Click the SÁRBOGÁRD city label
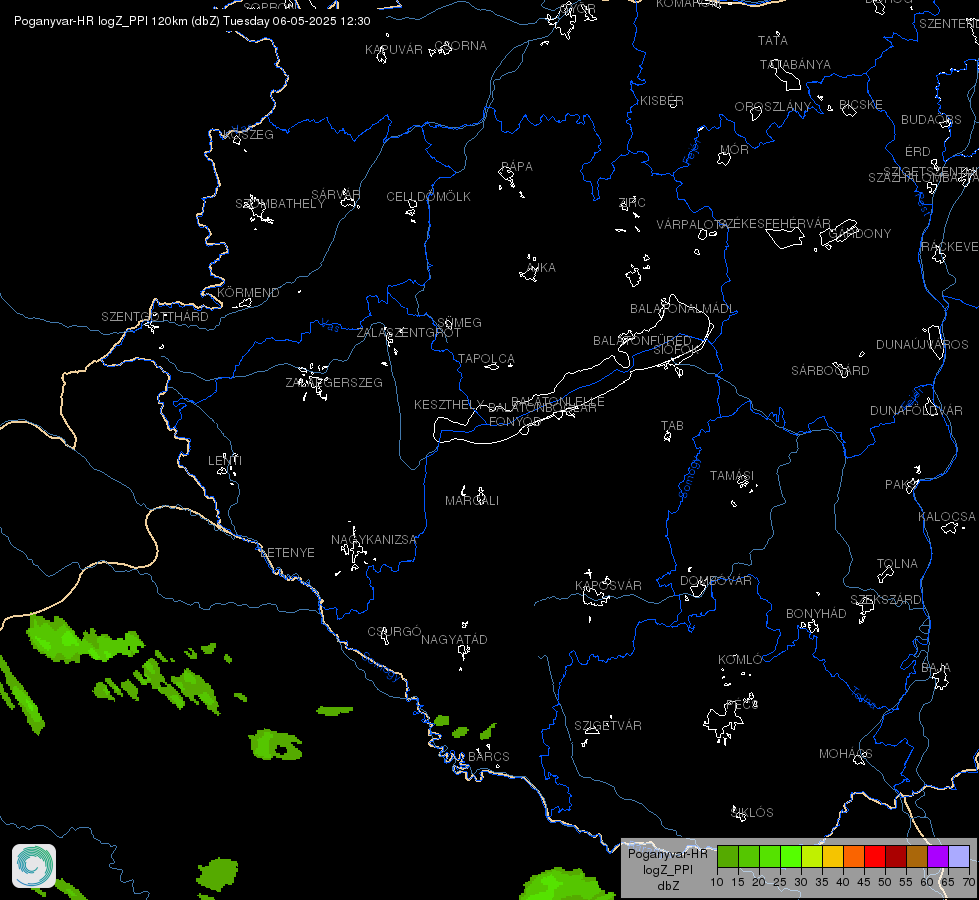Viewport: 979px width, 900px height. 830,370
